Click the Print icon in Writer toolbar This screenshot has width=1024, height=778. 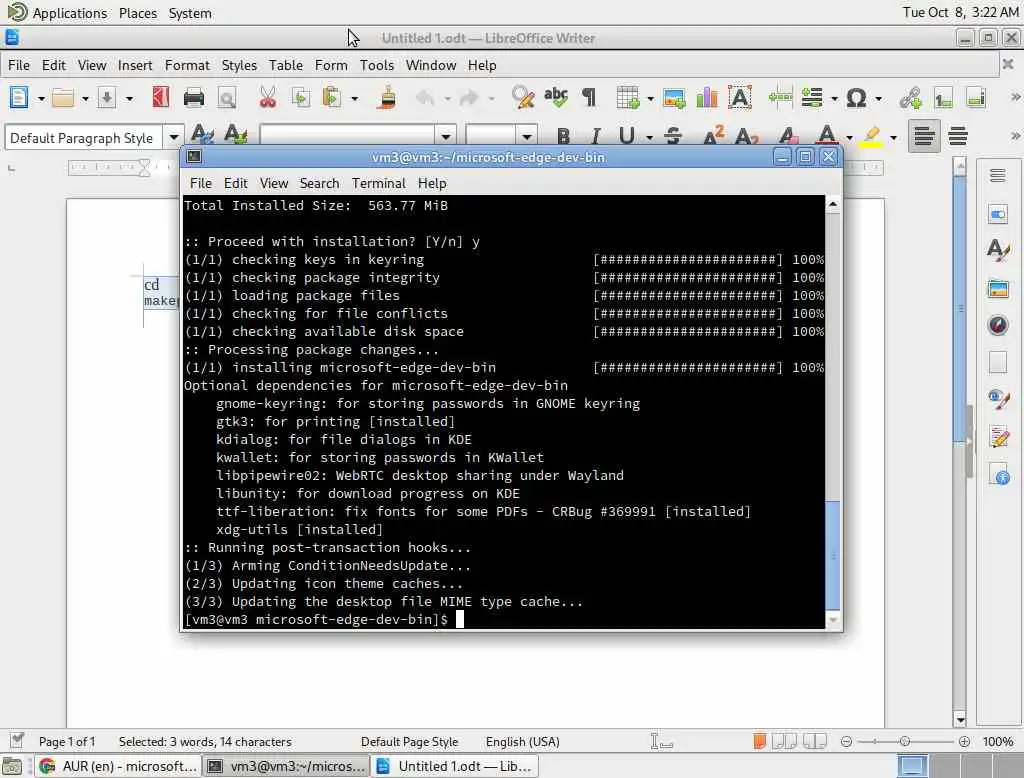pyautogui.click(x=194, y=98)
